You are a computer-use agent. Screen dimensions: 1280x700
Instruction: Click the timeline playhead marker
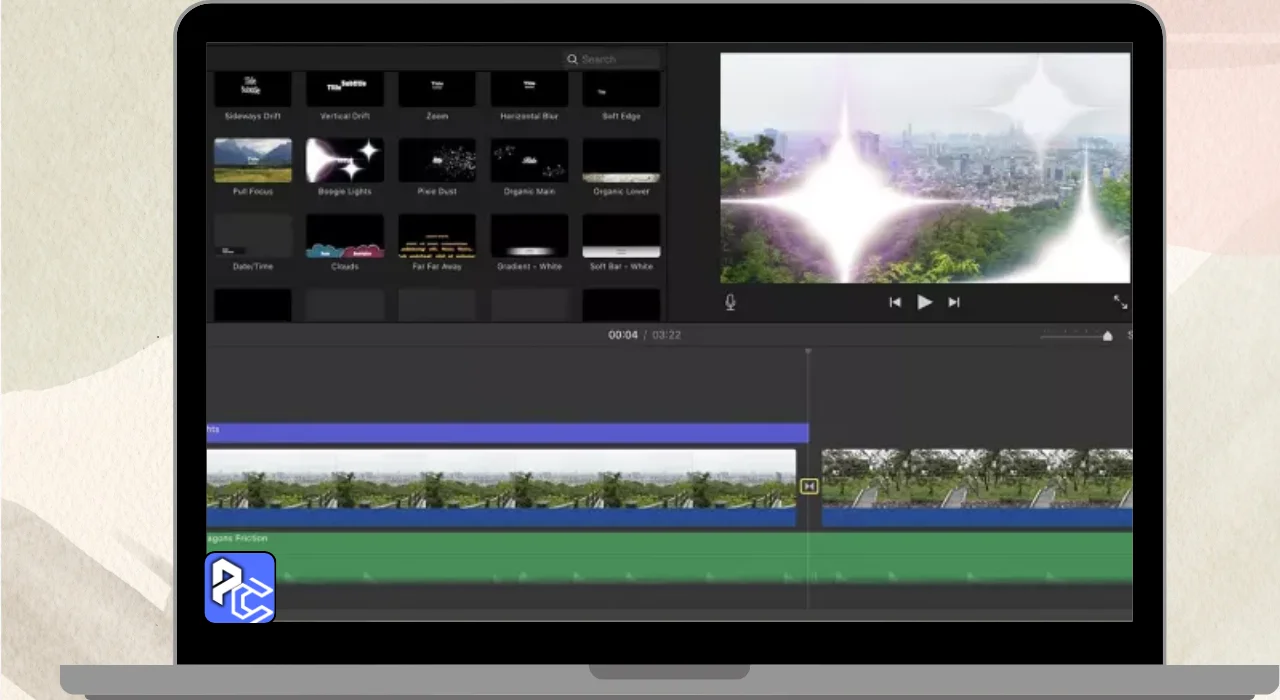[x=808, y=351]
